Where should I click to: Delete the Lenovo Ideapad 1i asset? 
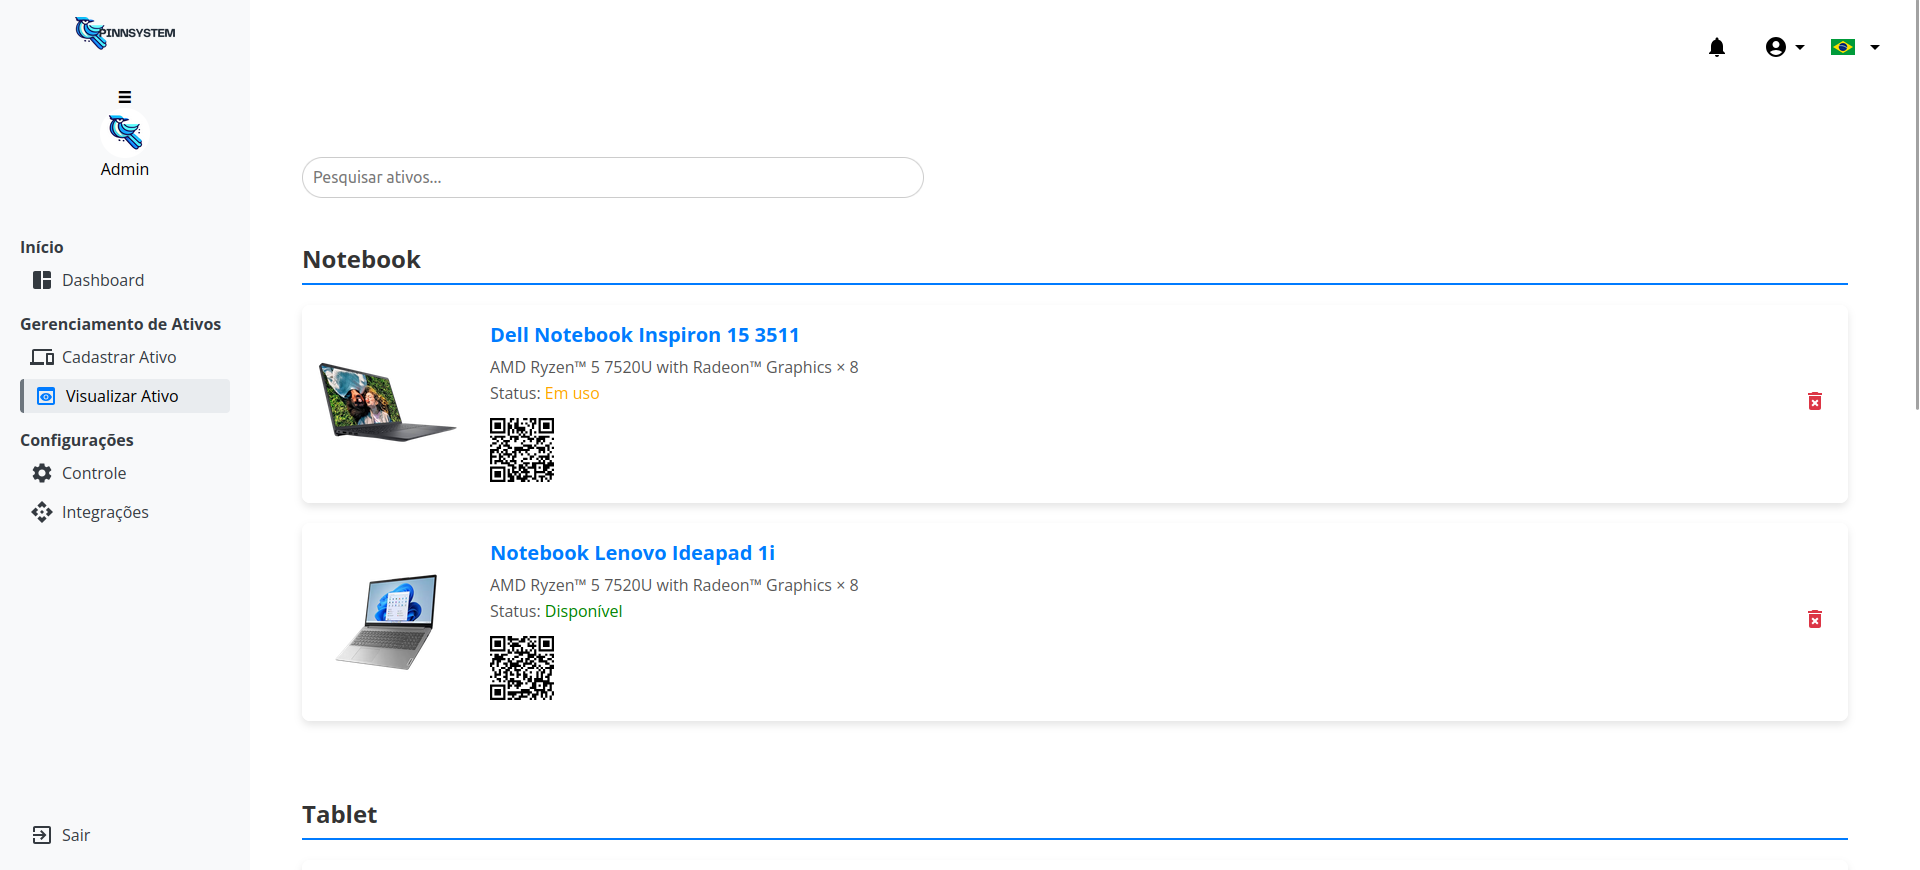pyautogui.click(x=1815, y=619)
